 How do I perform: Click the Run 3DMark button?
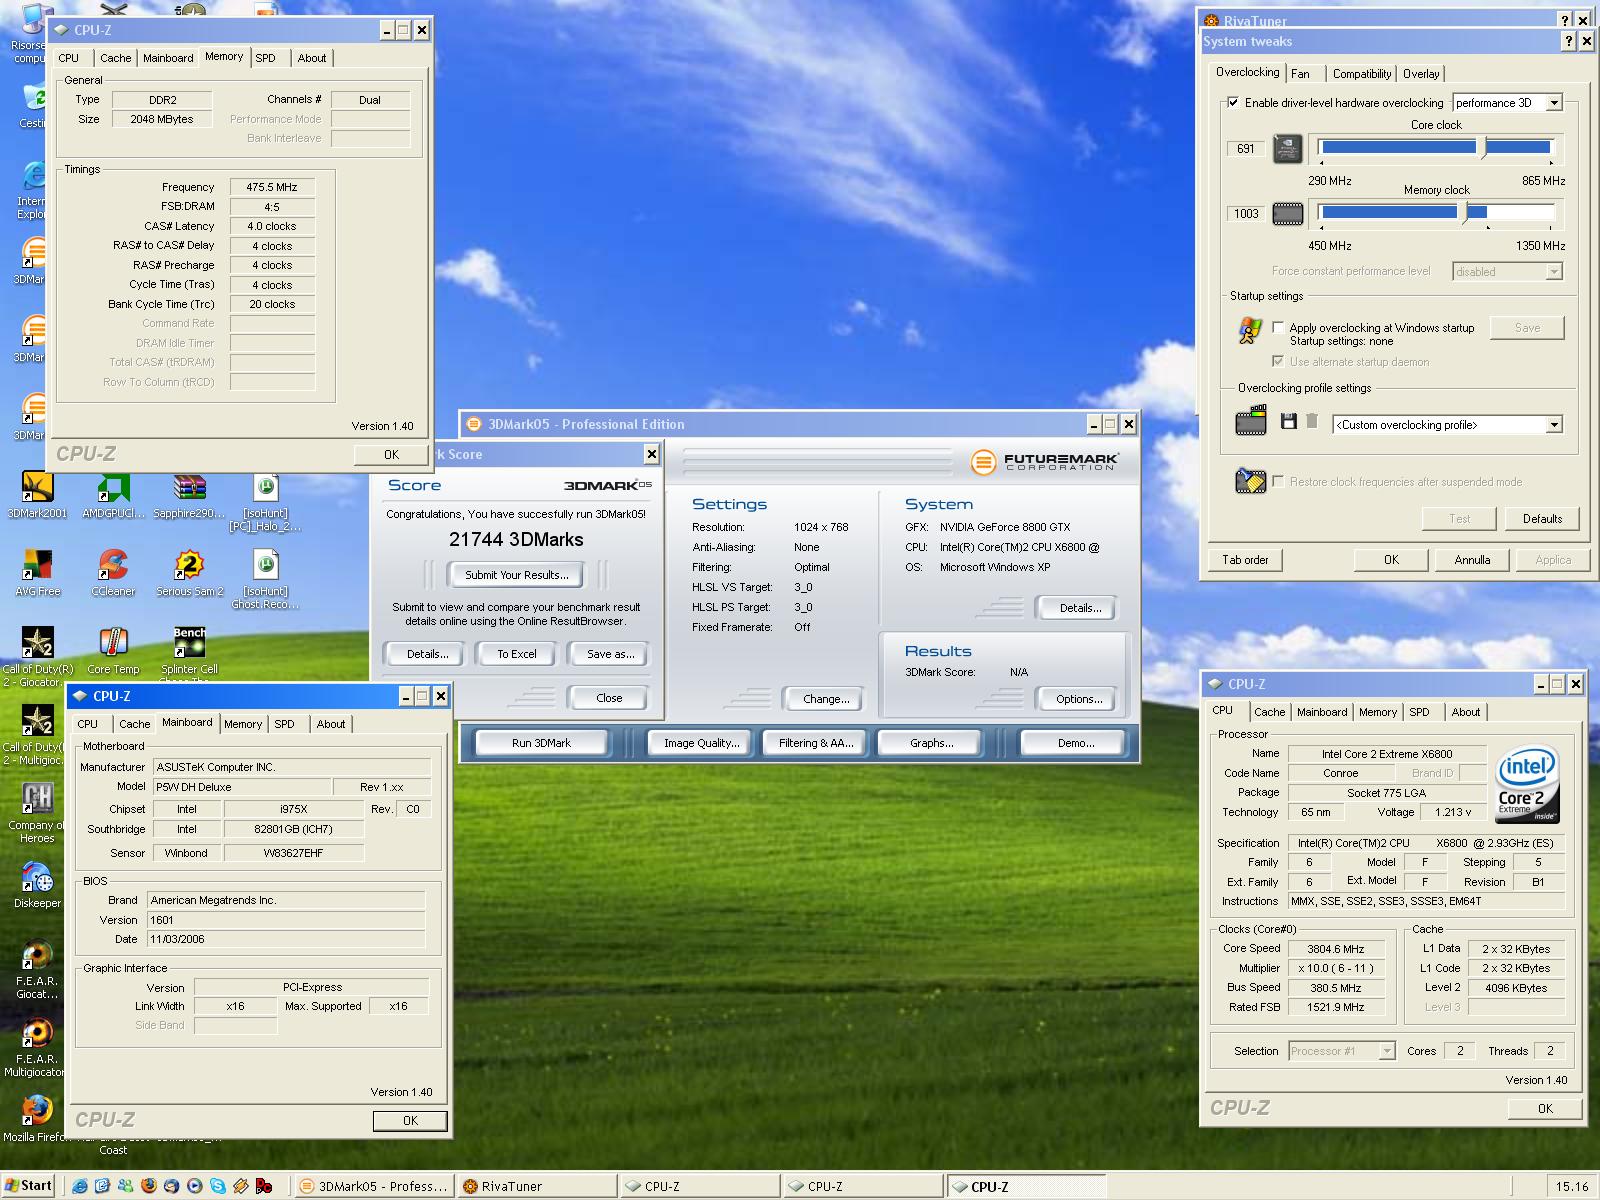pyautogui.click(x=541, y=743)
